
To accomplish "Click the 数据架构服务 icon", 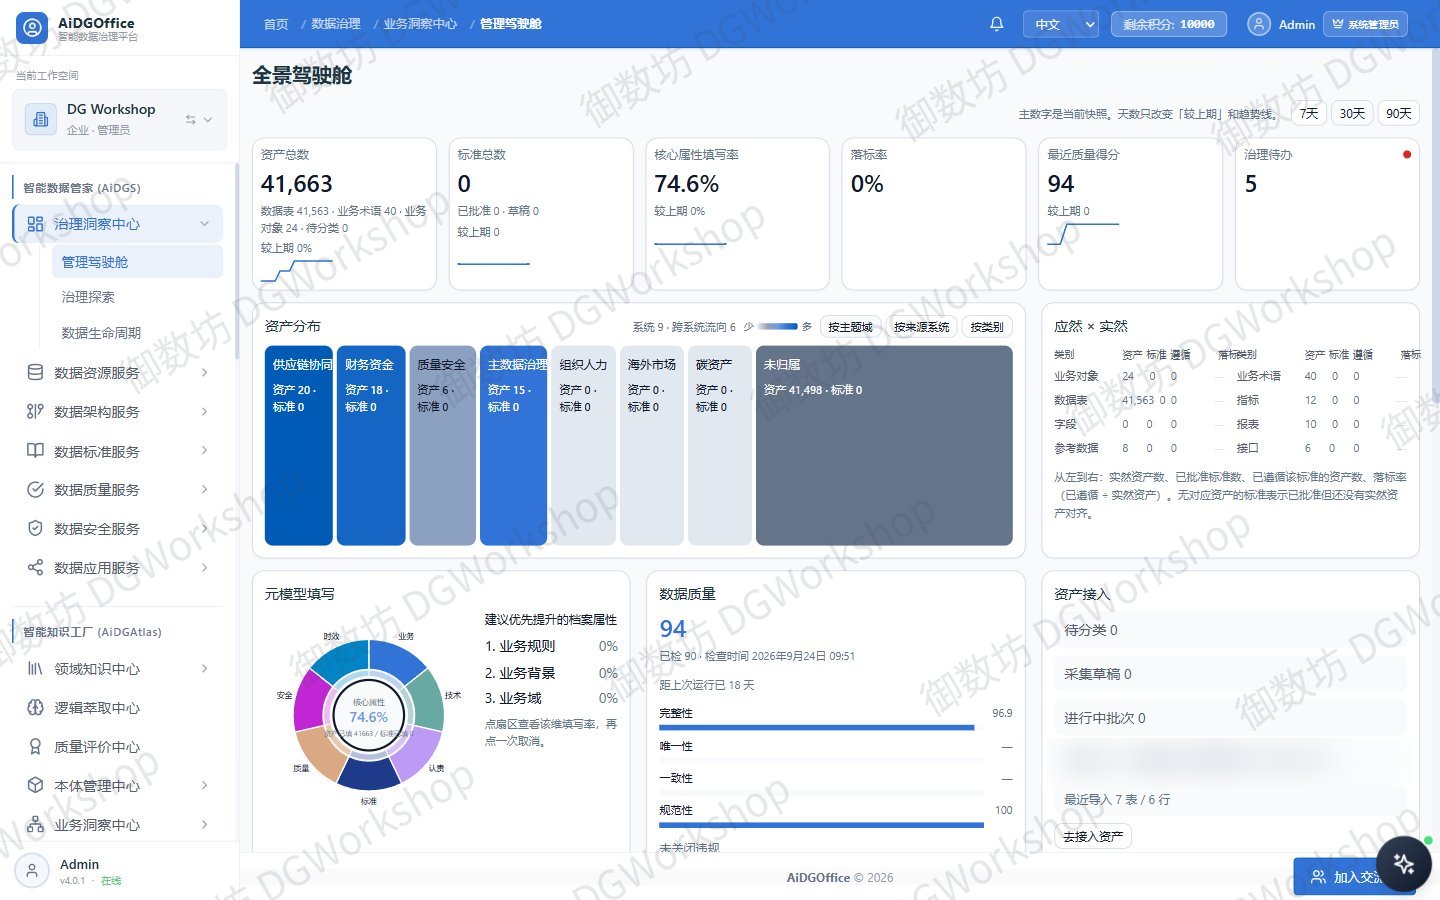I will [35, 411].
